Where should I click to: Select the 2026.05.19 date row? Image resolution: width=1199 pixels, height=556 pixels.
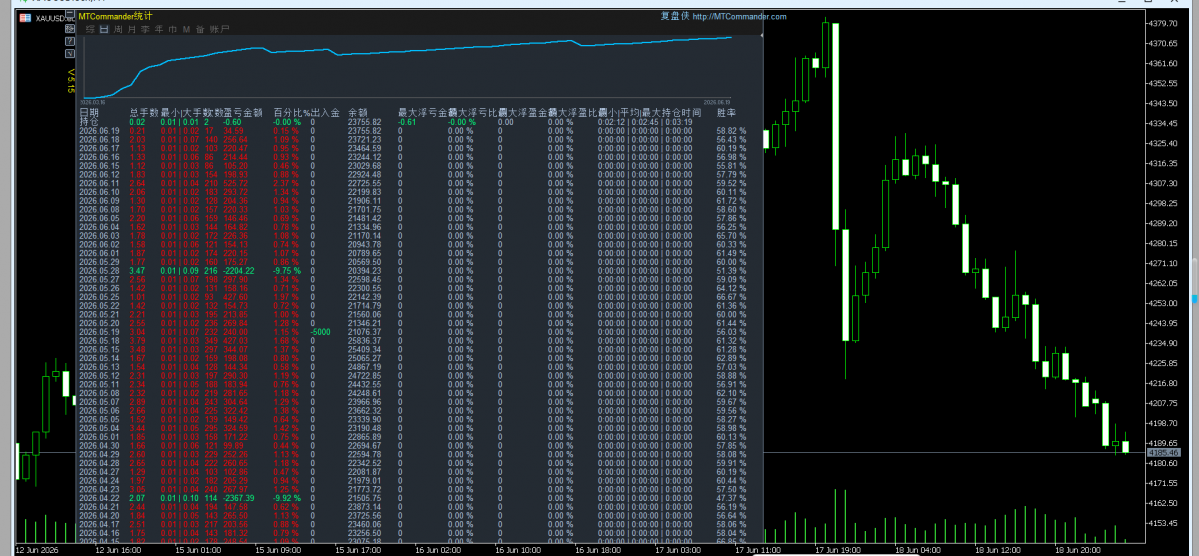pos(100,332)
